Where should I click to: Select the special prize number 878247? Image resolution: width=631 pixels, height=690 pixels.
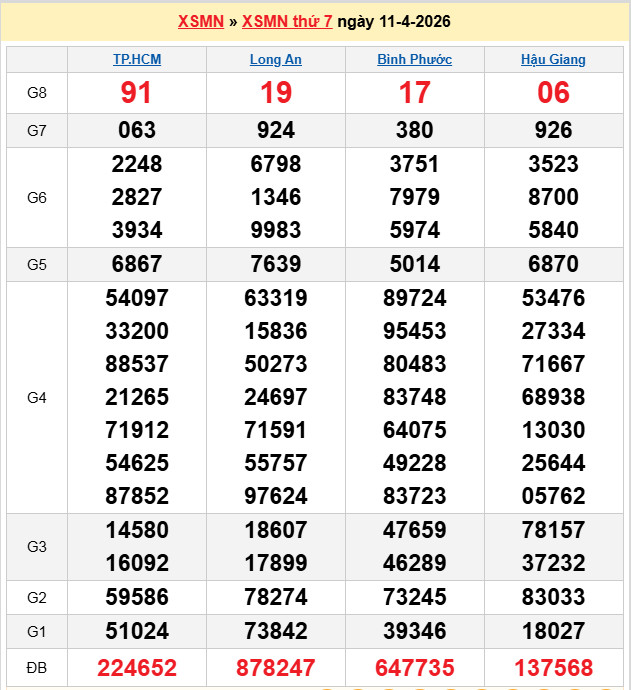click(276, 668)
